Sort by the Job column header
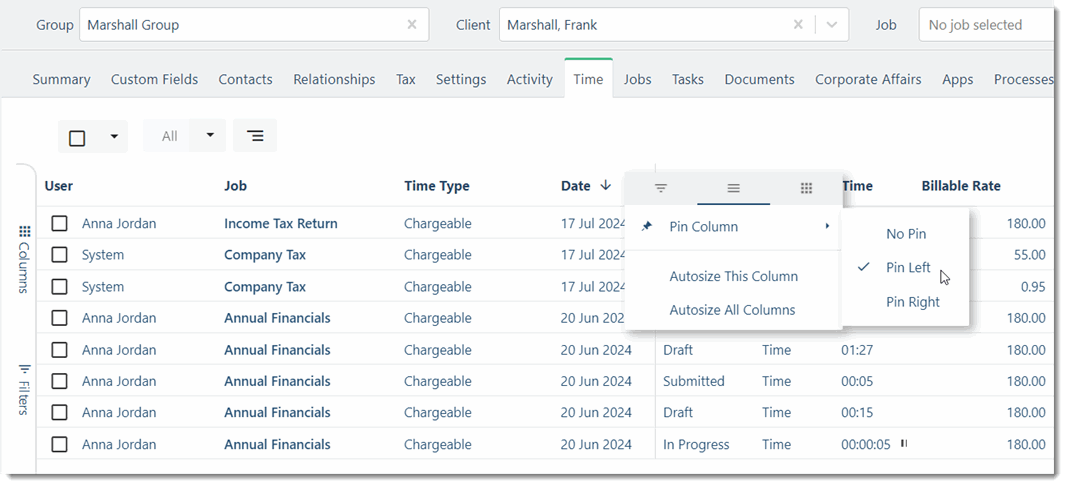This screenshot has height=486, width=1066. [235, 186]
